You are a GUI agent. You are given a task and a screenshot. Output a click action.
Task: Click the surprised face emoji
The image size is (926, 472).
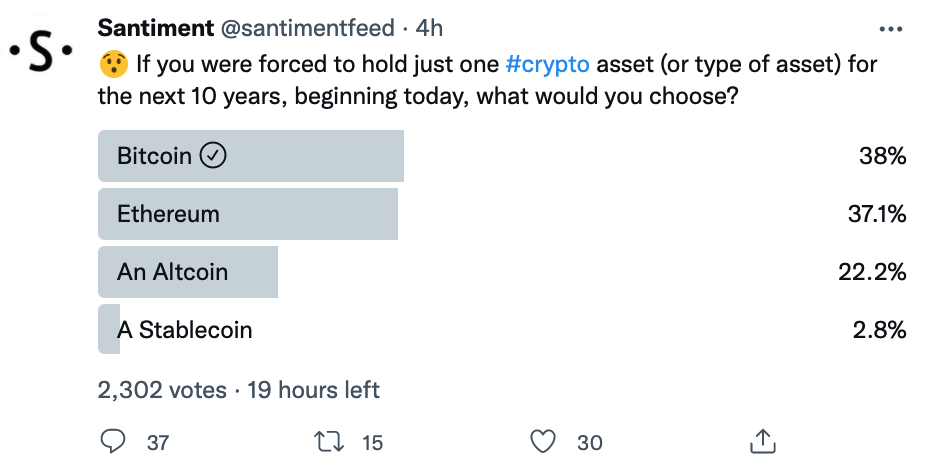112,65
